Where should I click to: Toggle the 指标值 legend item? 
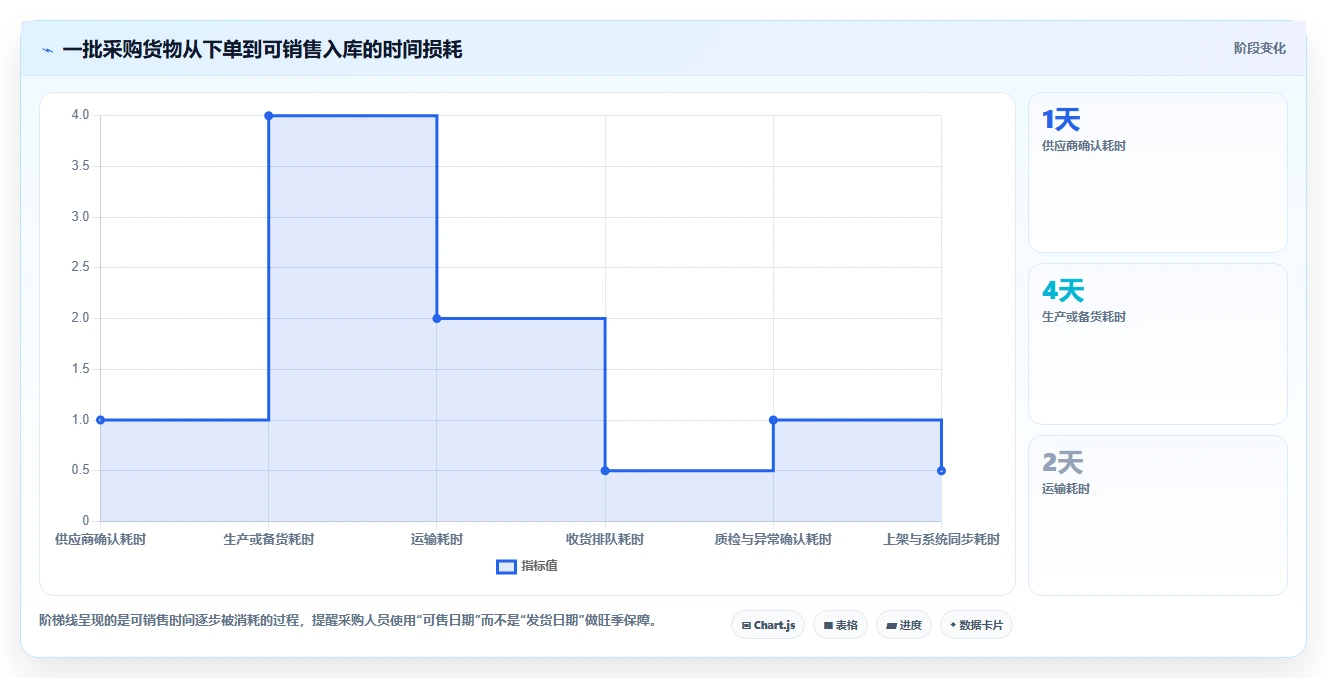click(x=527, y=566)
